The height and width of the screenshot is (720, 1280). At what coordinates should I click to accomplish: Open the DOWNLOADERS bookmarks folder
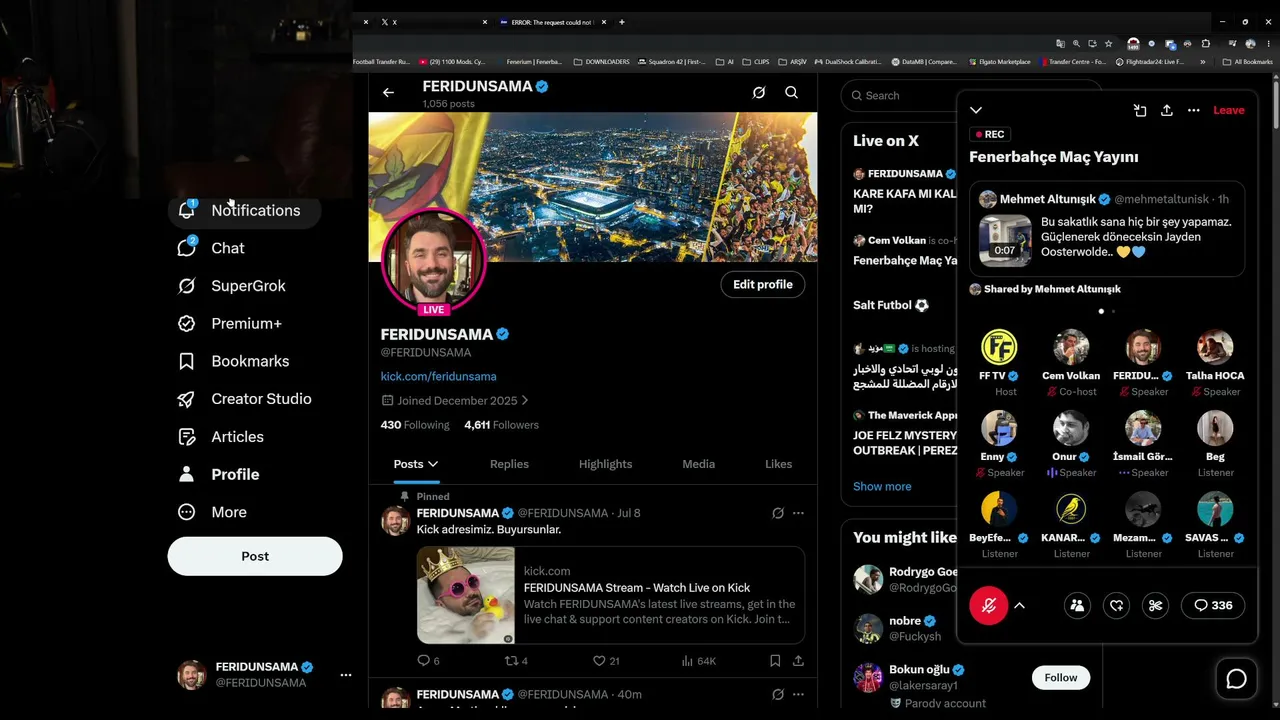pos(601,62)
